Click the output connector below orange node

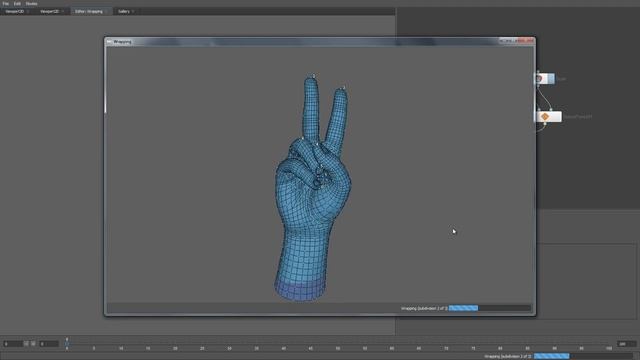tap(545, 124)
